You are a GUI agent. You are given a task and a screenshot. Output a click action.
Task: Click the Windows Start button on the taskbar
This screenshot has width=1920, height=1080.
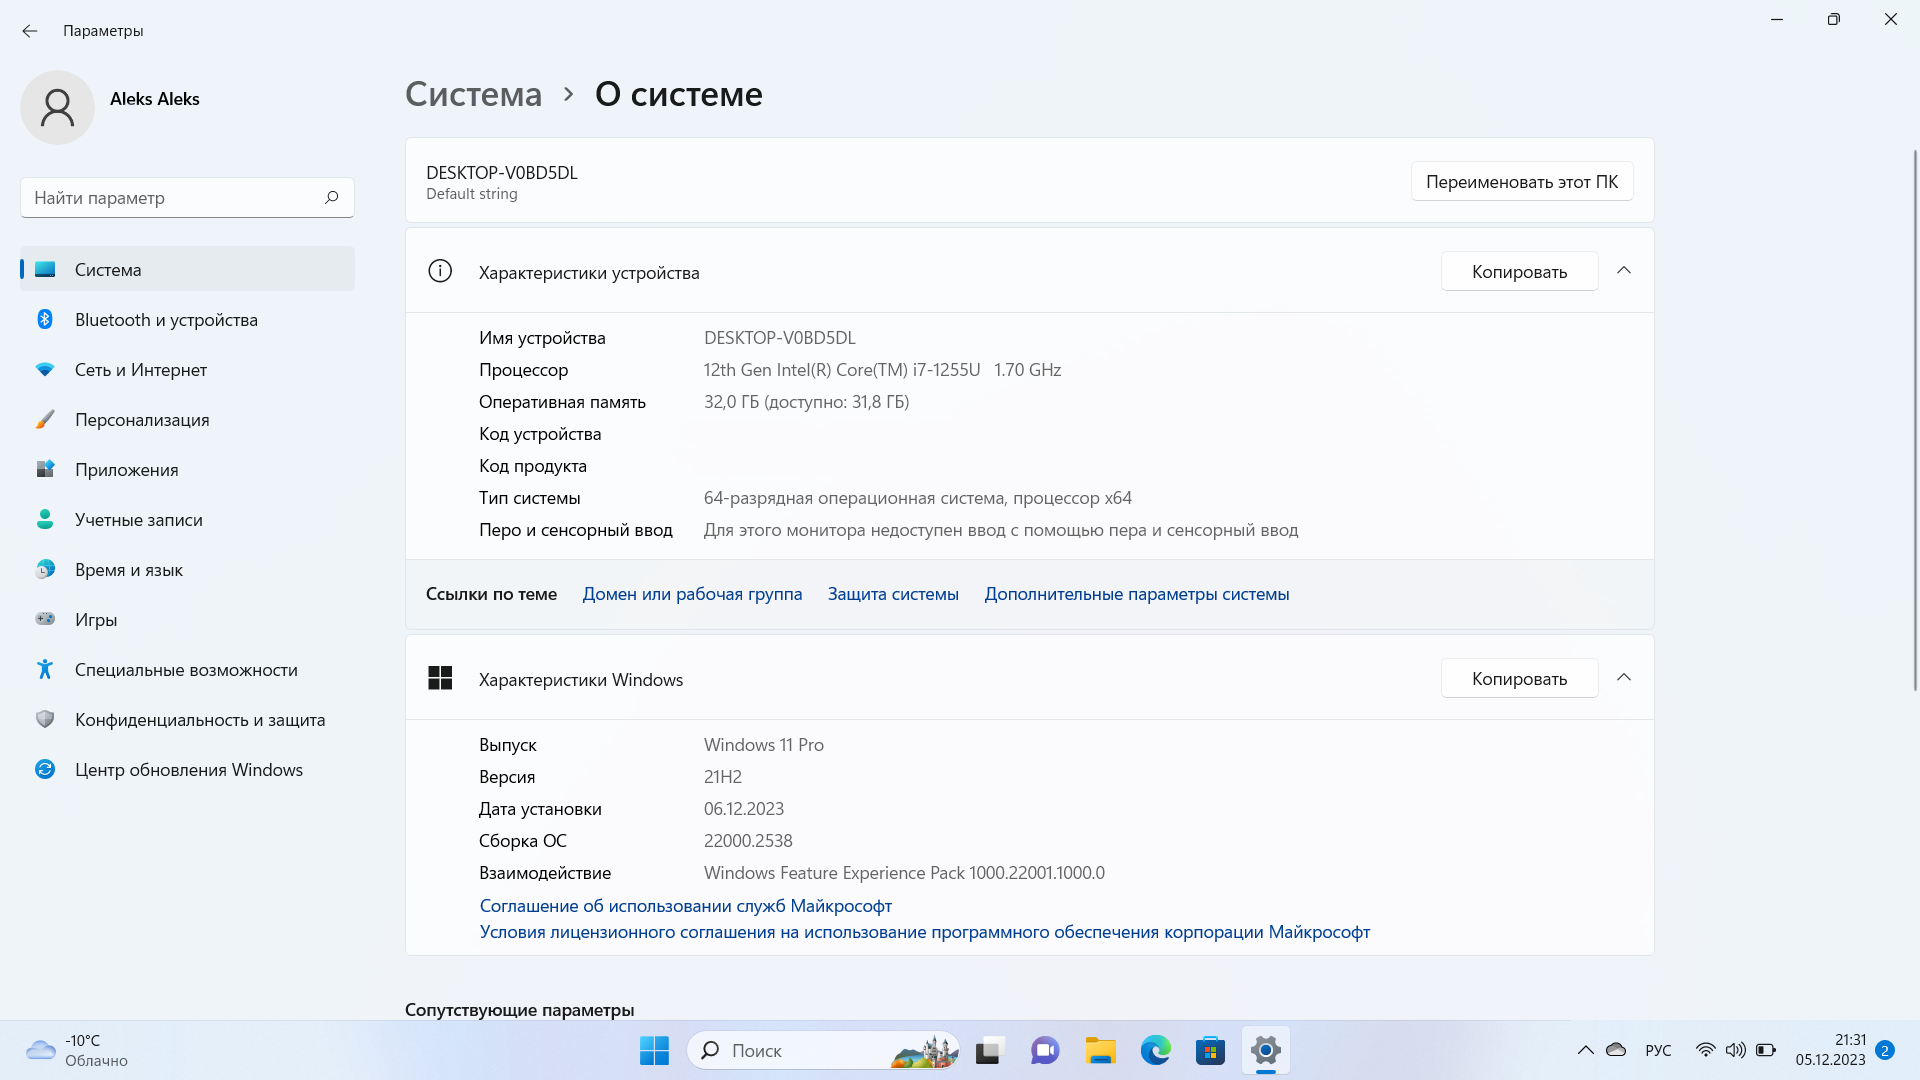tap(654, 1050)
